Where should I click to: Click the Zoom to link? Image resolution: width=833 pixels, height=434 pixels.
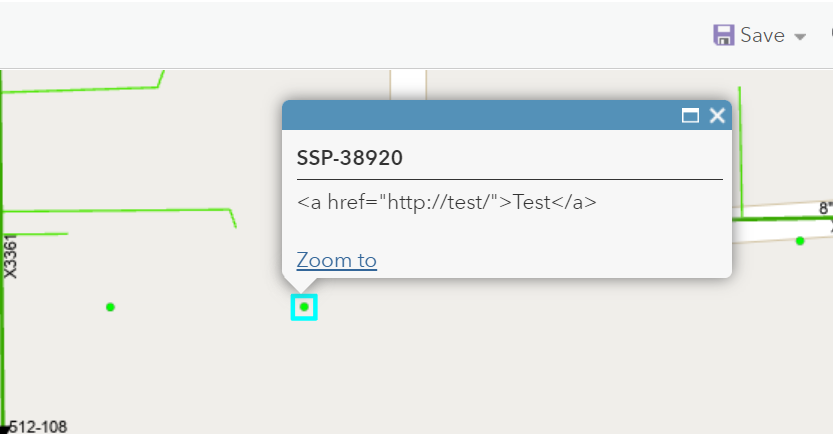tap(336, 261)
